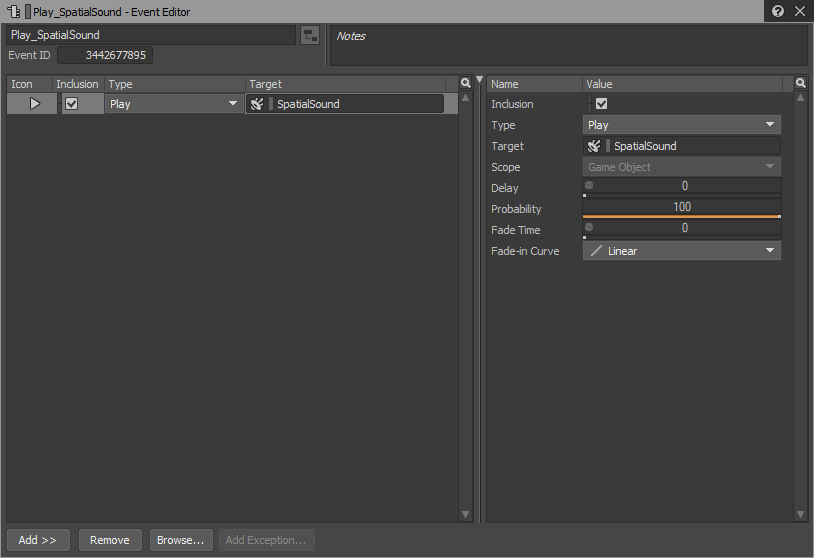Toggle the Inclusion checkbox in the action row

click(71, 104)
